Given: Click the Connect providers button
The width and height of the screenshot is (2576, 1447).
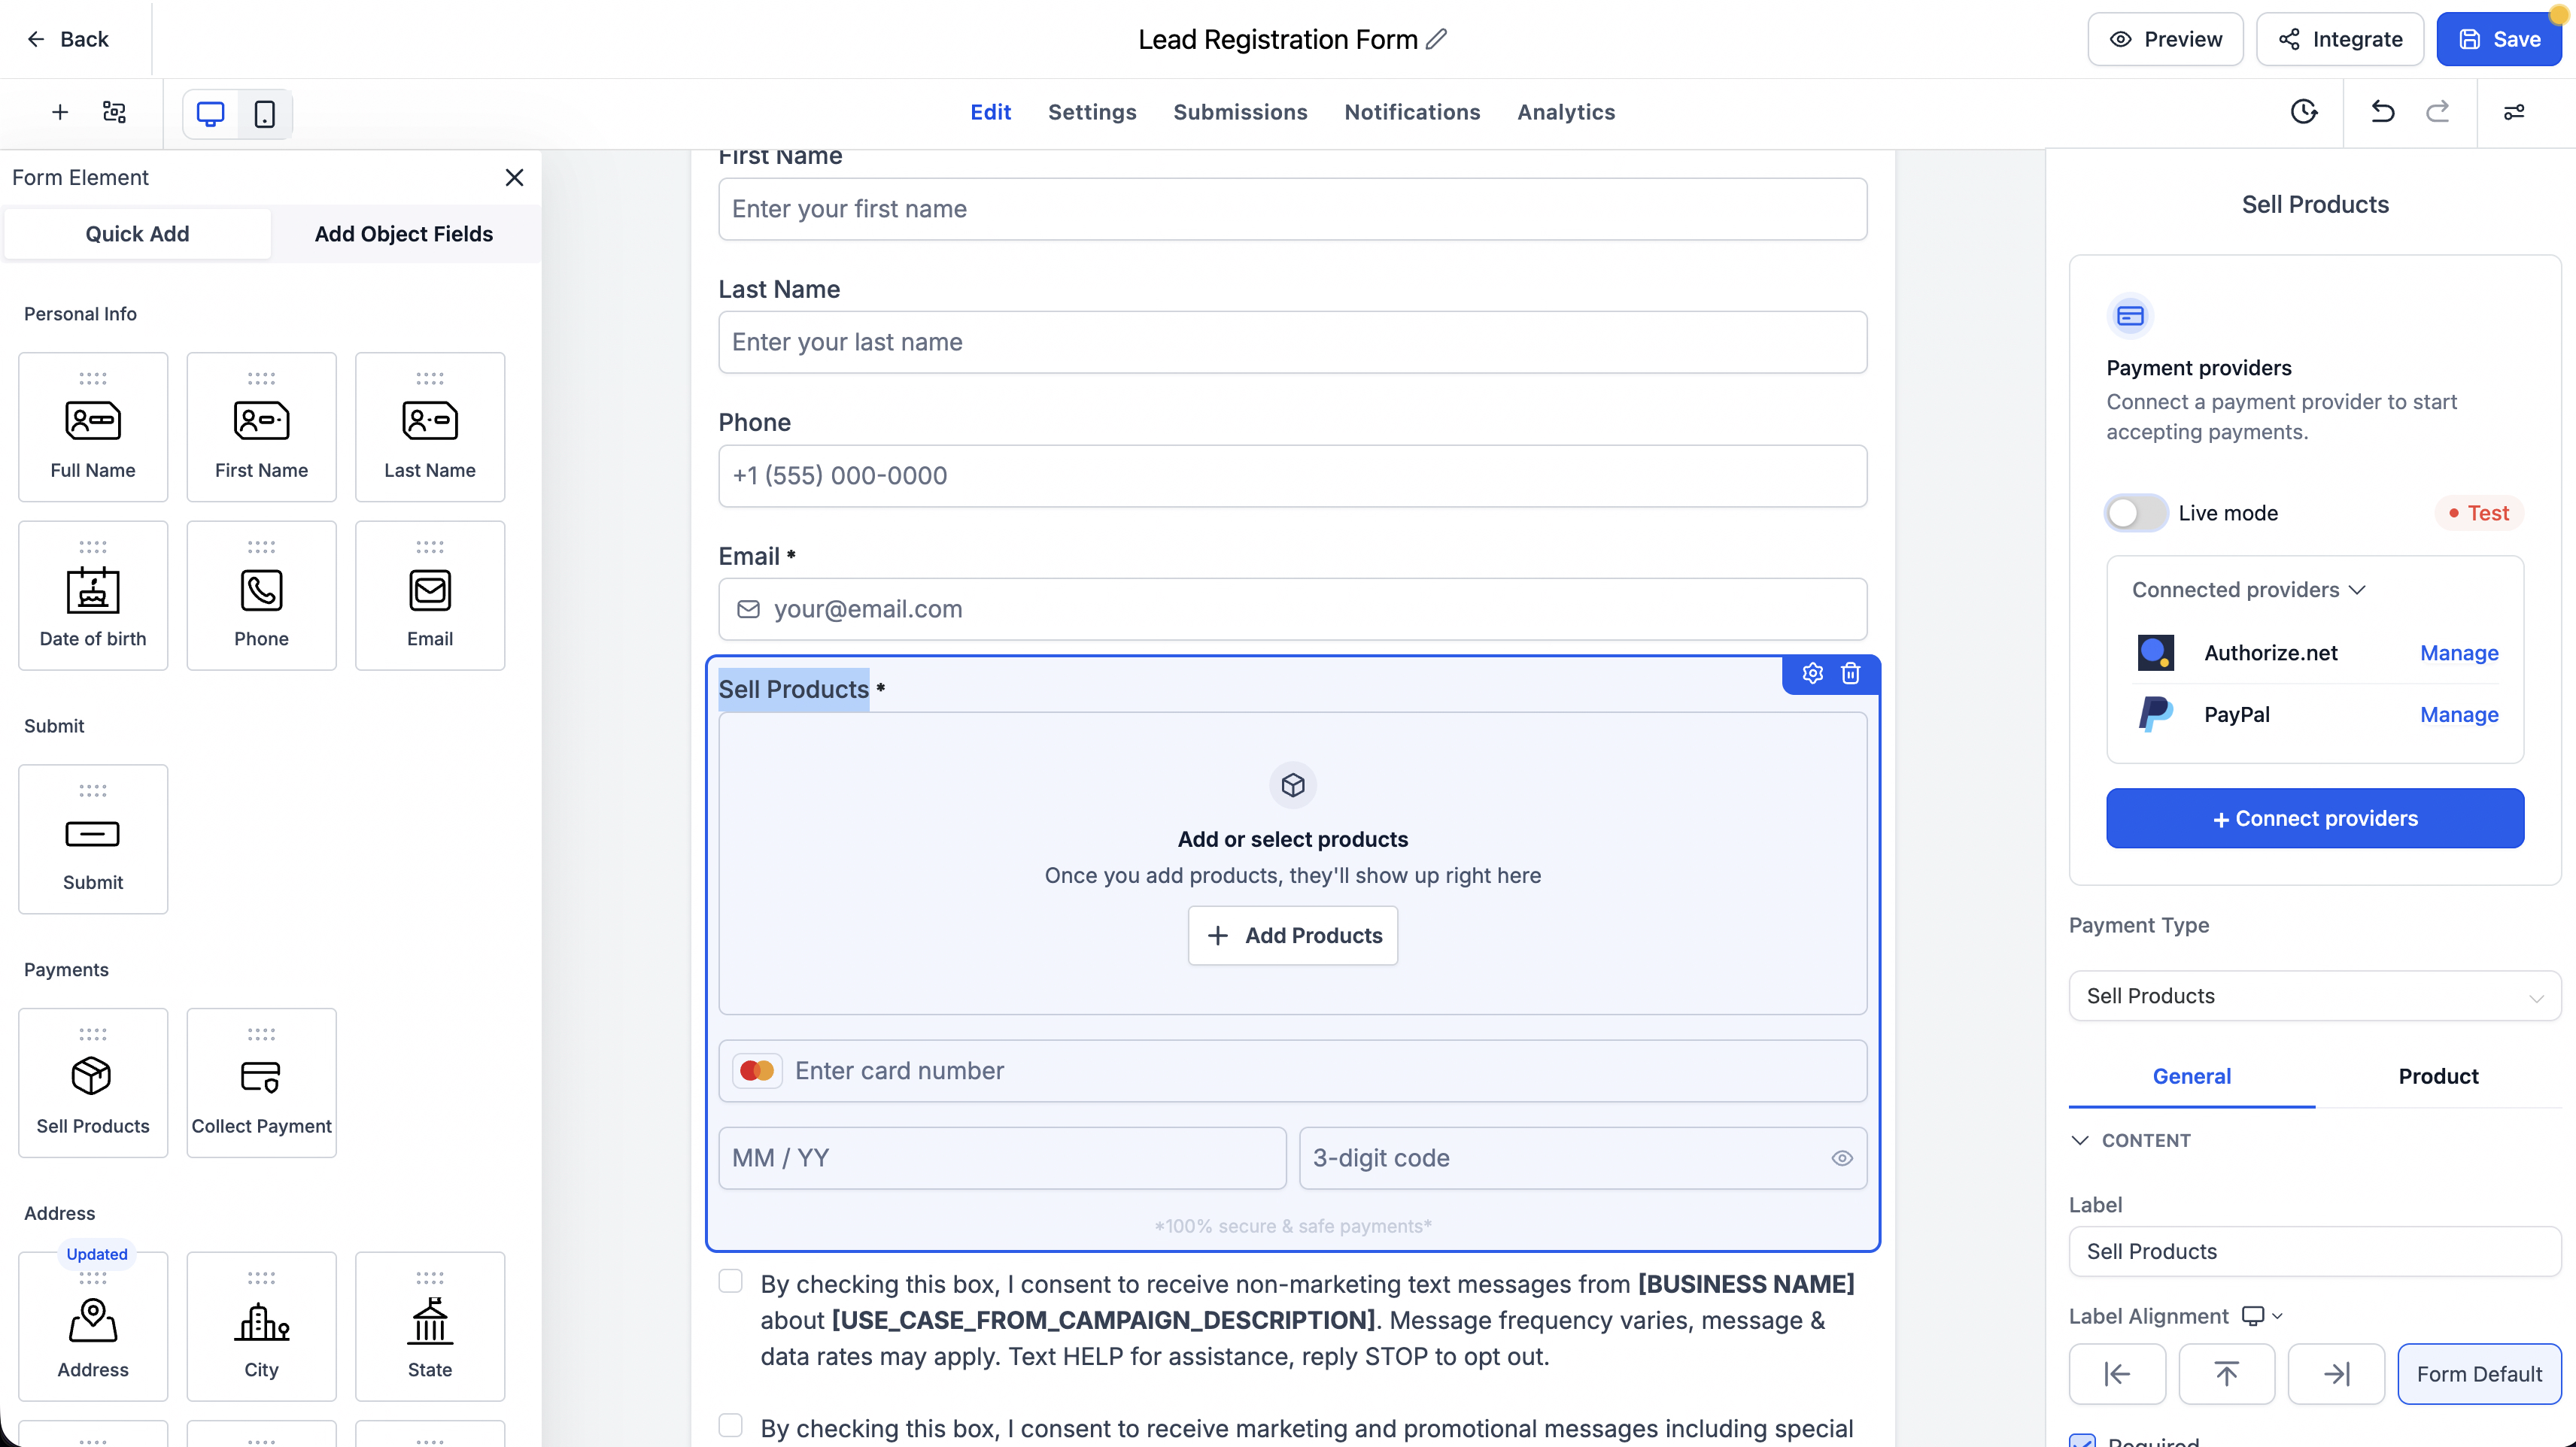Looking at the screenshot, I should 2315,818.
